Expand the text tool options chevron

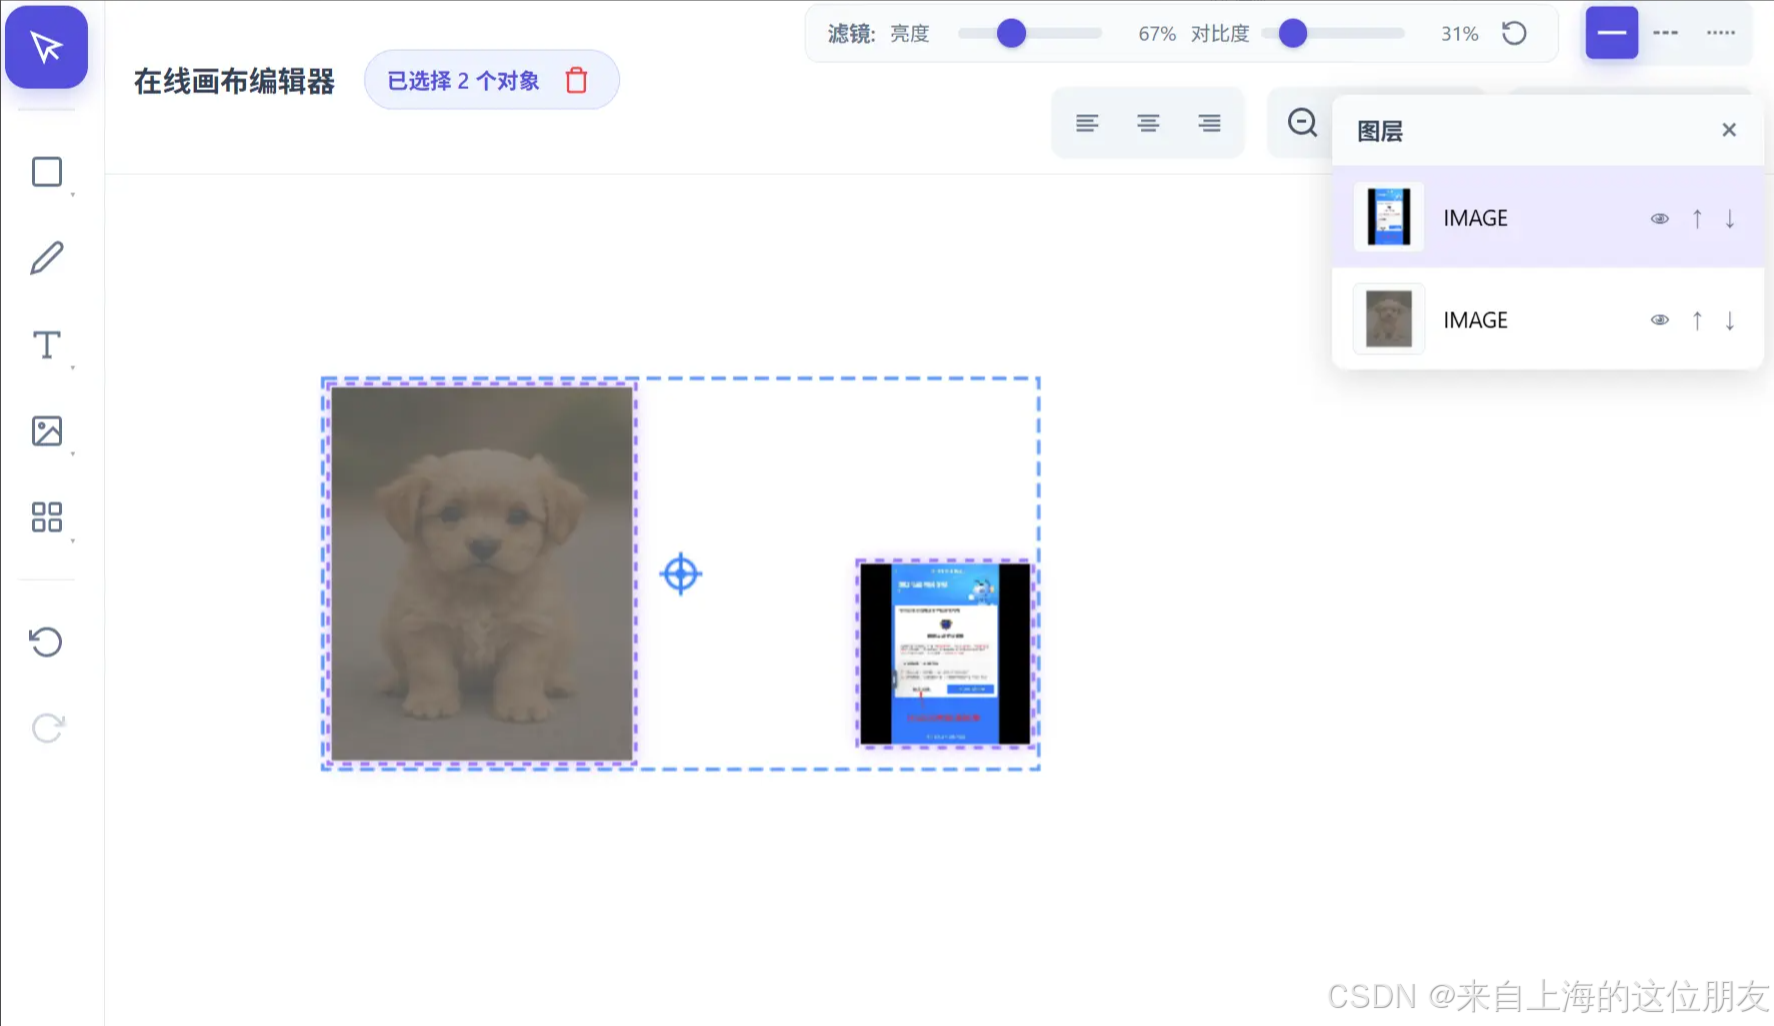pyautogui.click(x=72, y=369)
